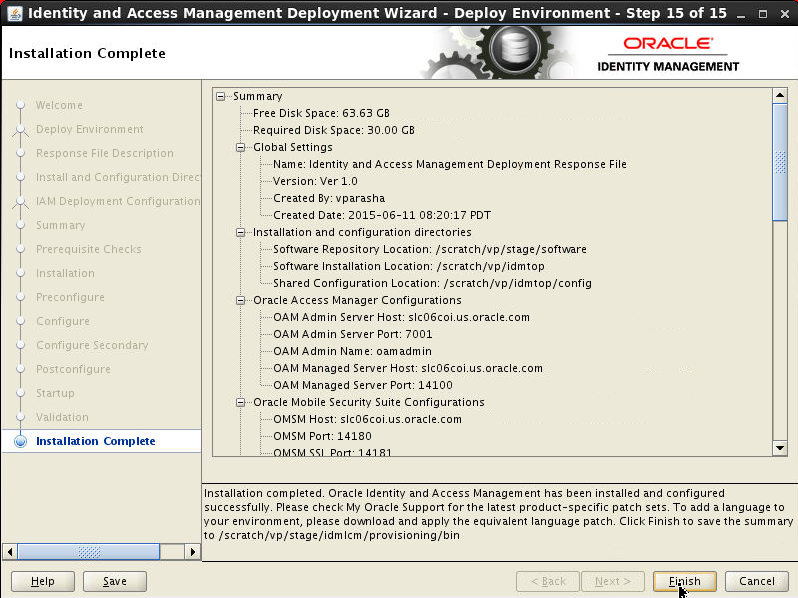Select the Install and Configuration Directory step
The image size is (798, 598).
[x=118, y=177]
